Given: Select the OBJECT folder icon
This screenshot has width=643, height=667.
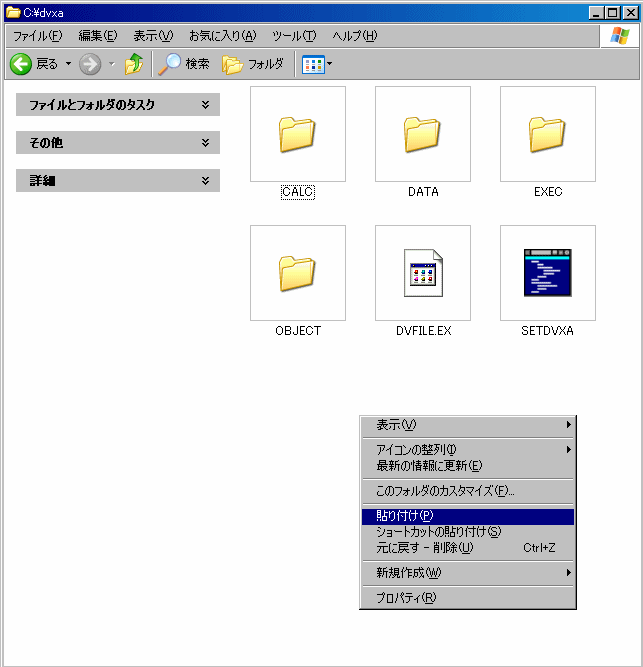Looking at the screenshot, I should [297, 273].
